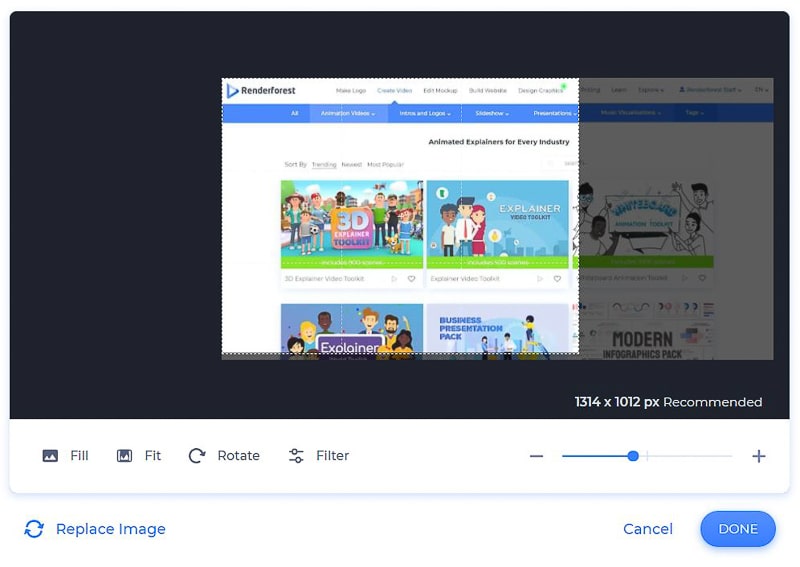Click the Filter label

(x=333, y=456)
